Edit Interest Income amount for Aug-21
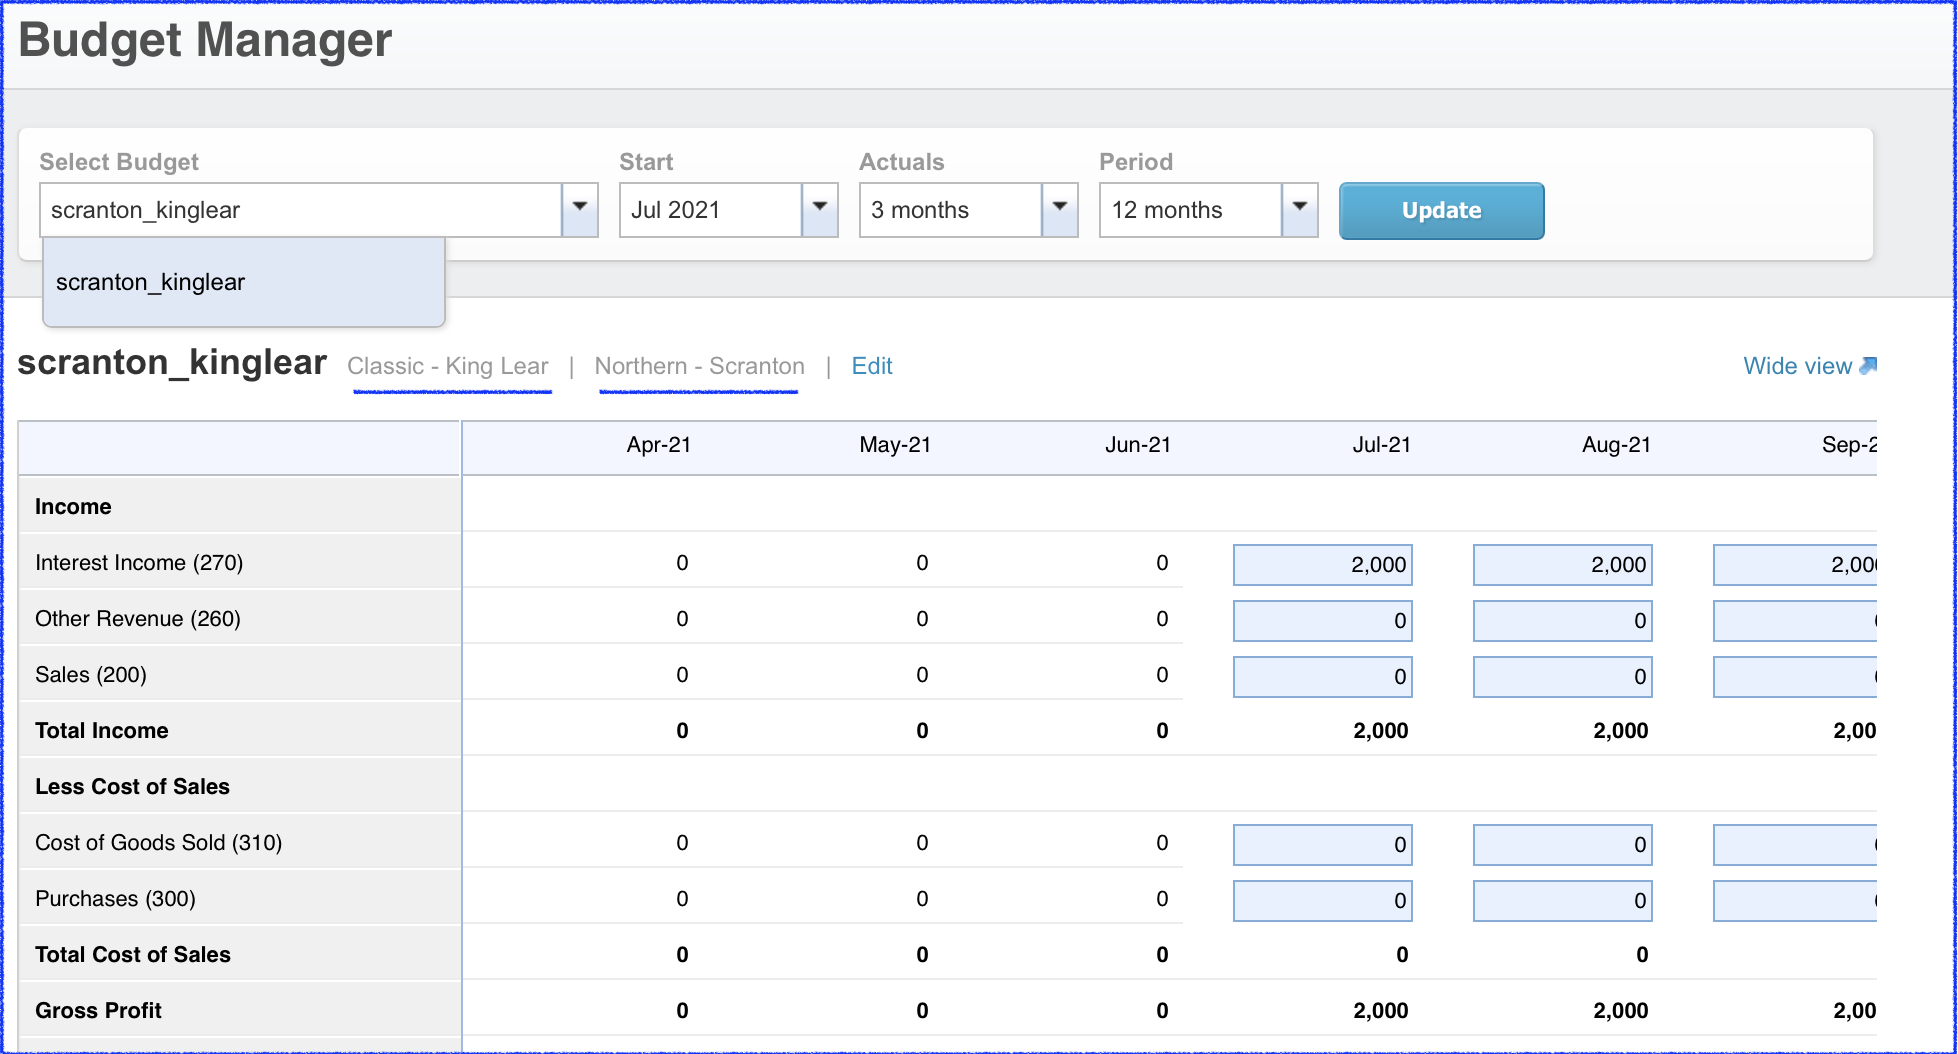Image resolution: width=1958 pixels, height=1054 pixels. tap(1562, 565)
